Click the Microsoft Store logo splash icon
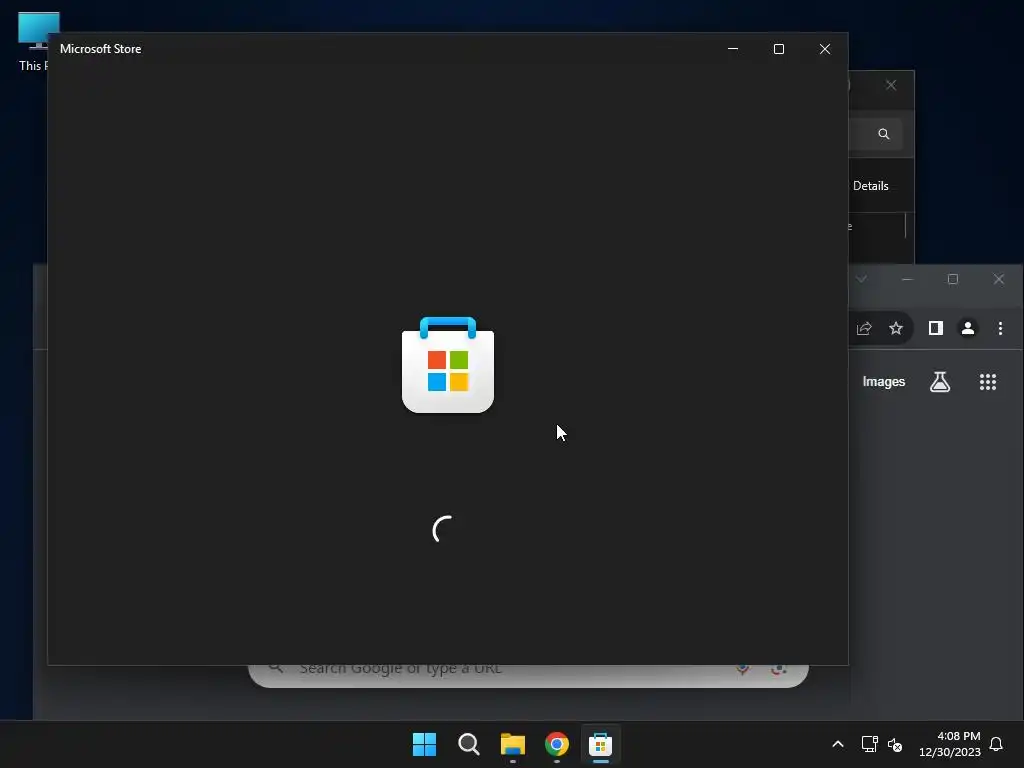This screenshot has width=1024, height=768. pyautogui.click(x=448, y=365)
